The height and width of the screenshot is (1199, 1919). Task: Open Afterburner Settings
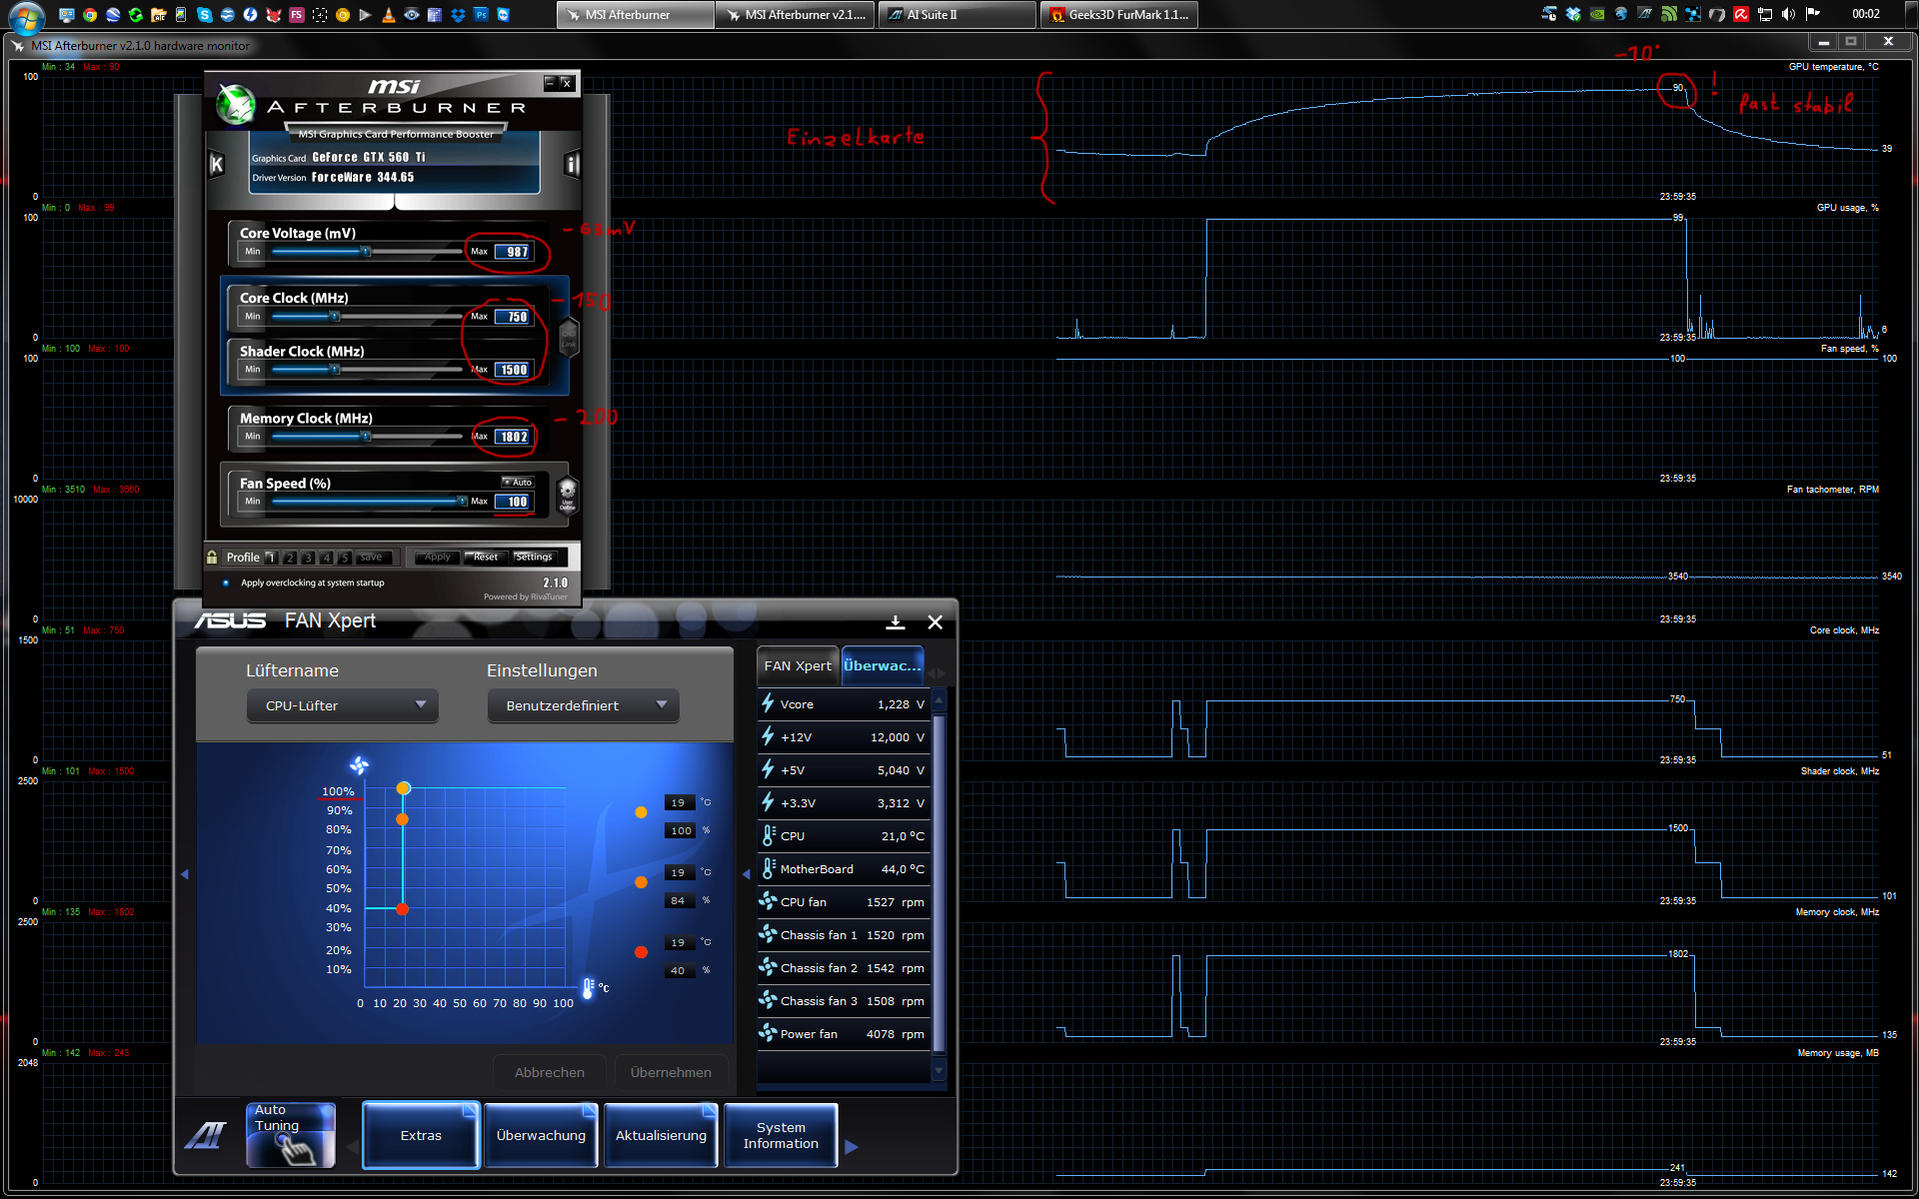click(x=534, y=557)
